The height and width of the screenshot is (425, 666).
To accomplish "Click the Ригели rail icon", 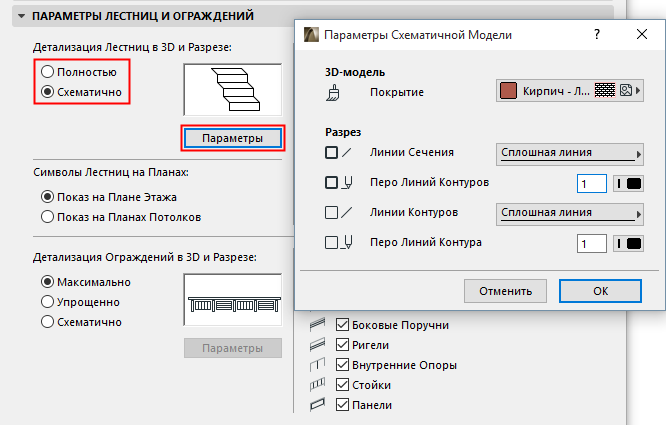I will pyautogui.click(x=320, y=345).
